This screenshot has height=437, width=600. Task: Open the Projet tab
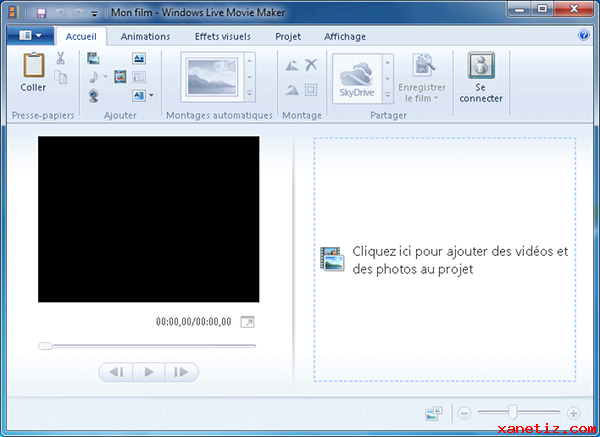point(288,36)
